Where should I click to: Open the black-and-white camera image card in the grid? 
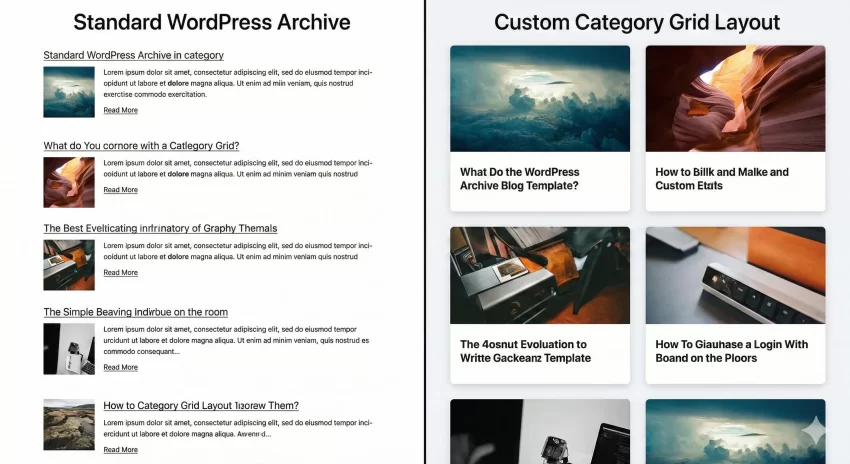[540, 431]
